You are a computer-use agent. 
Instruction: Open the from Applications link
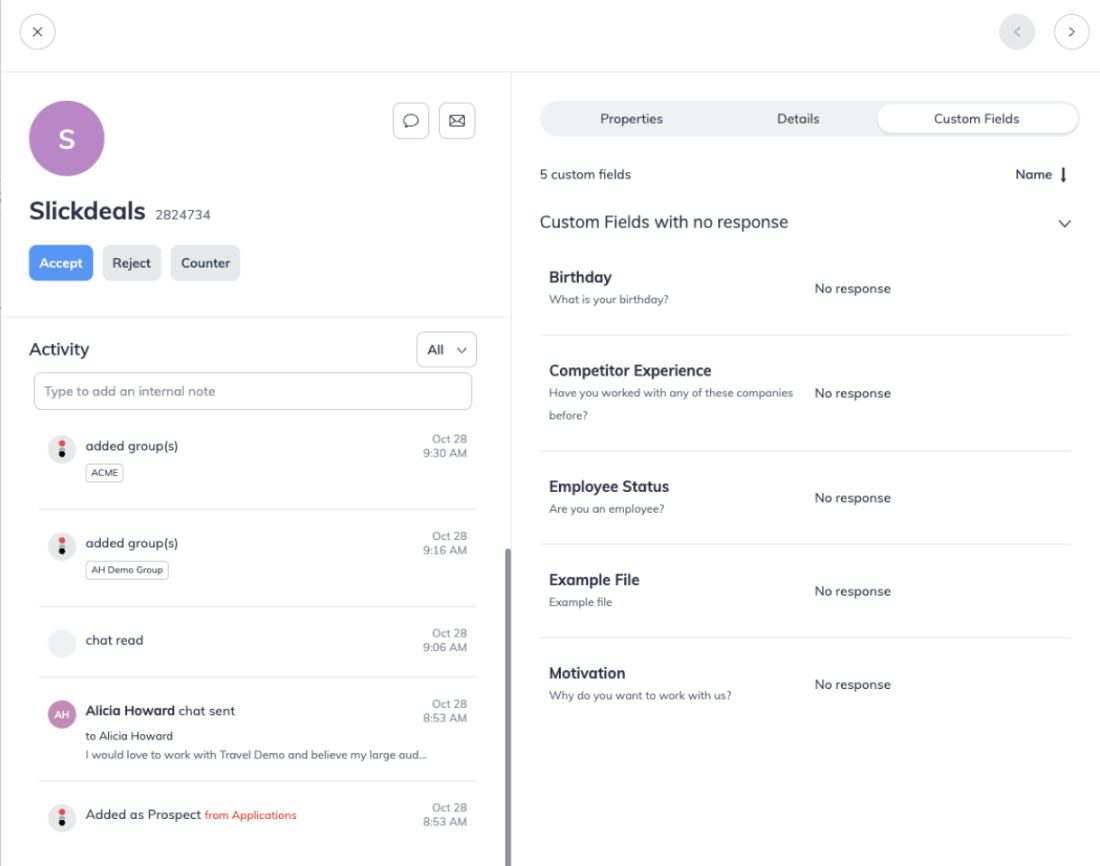point(250,815)
